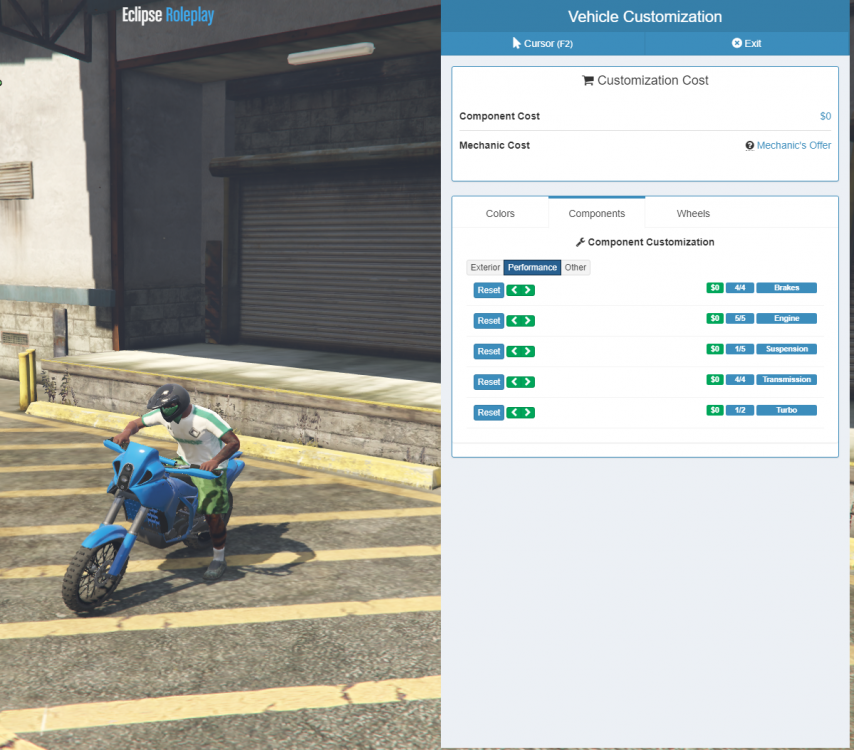Click the Component Cost $0 value
This screenshot has height=750, width=854.
[825, 116]
